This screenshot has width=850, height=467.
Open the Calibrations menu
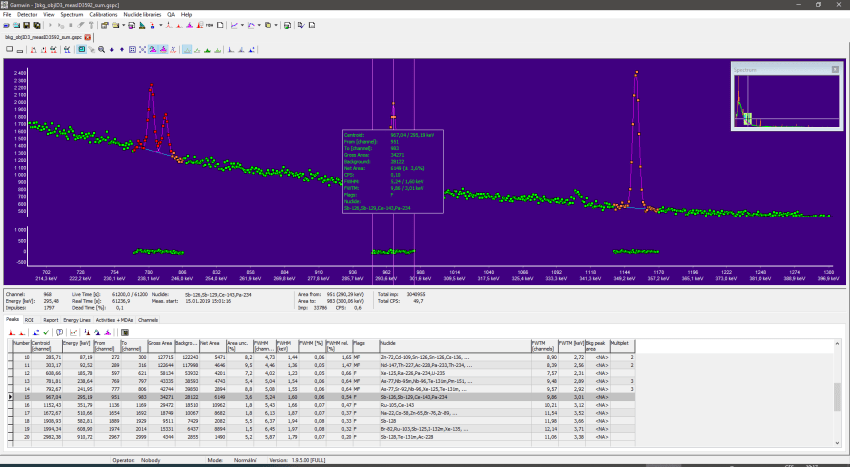tap(103, 15)
